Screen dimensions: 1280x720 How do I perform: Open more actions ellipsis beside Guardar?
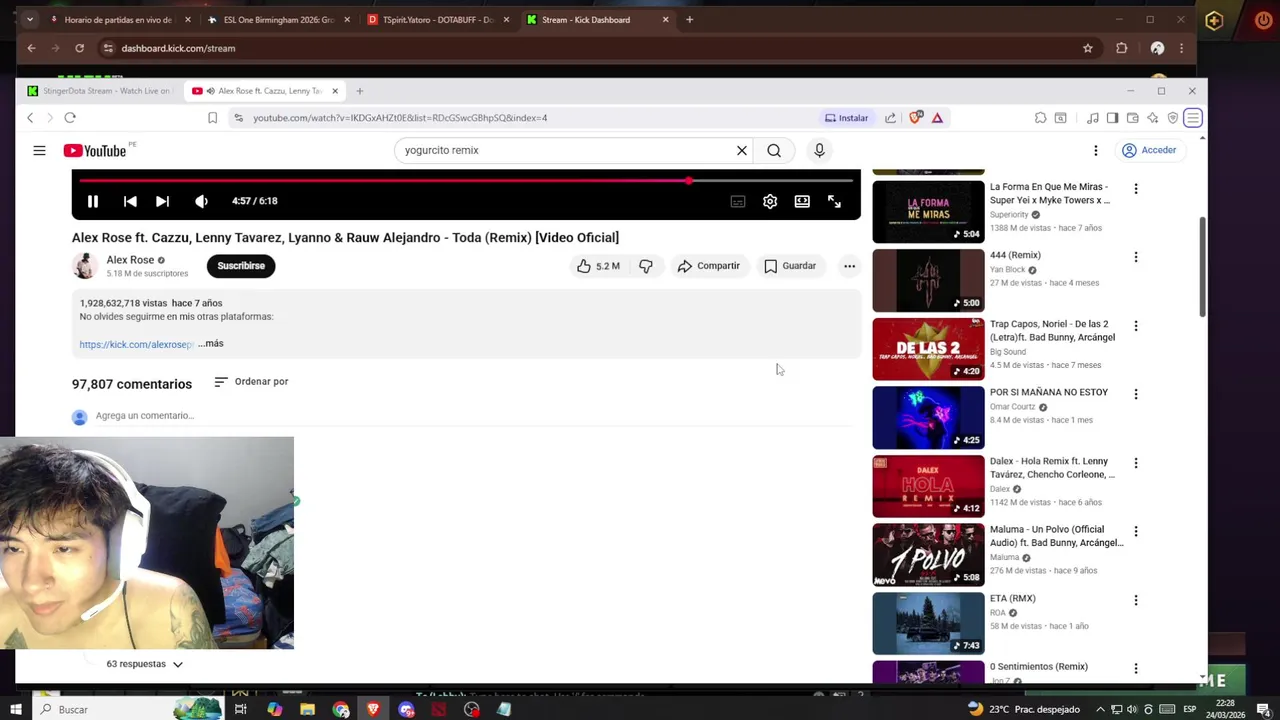(849, 266)
